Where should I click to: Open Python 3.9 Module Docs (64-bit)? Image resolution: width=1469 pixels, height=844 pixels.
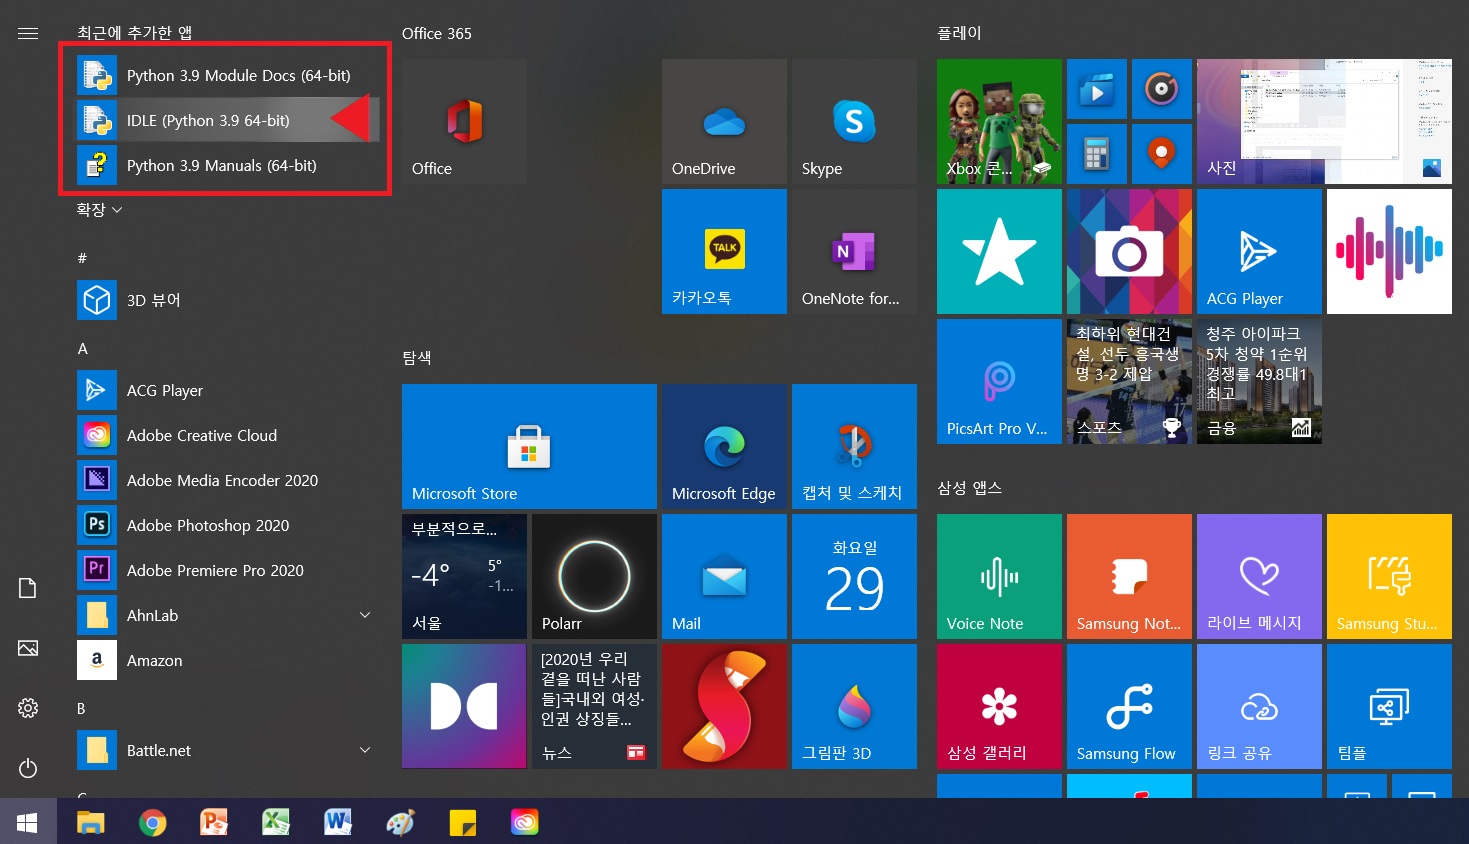[228, 75]
